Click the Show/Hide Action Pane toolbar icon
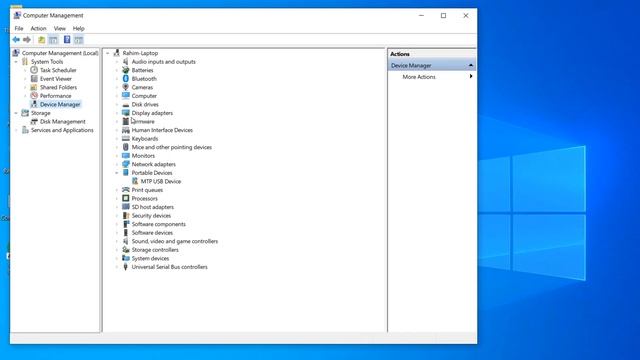Viewport: 640px width, 360px height. coord(78,40)
